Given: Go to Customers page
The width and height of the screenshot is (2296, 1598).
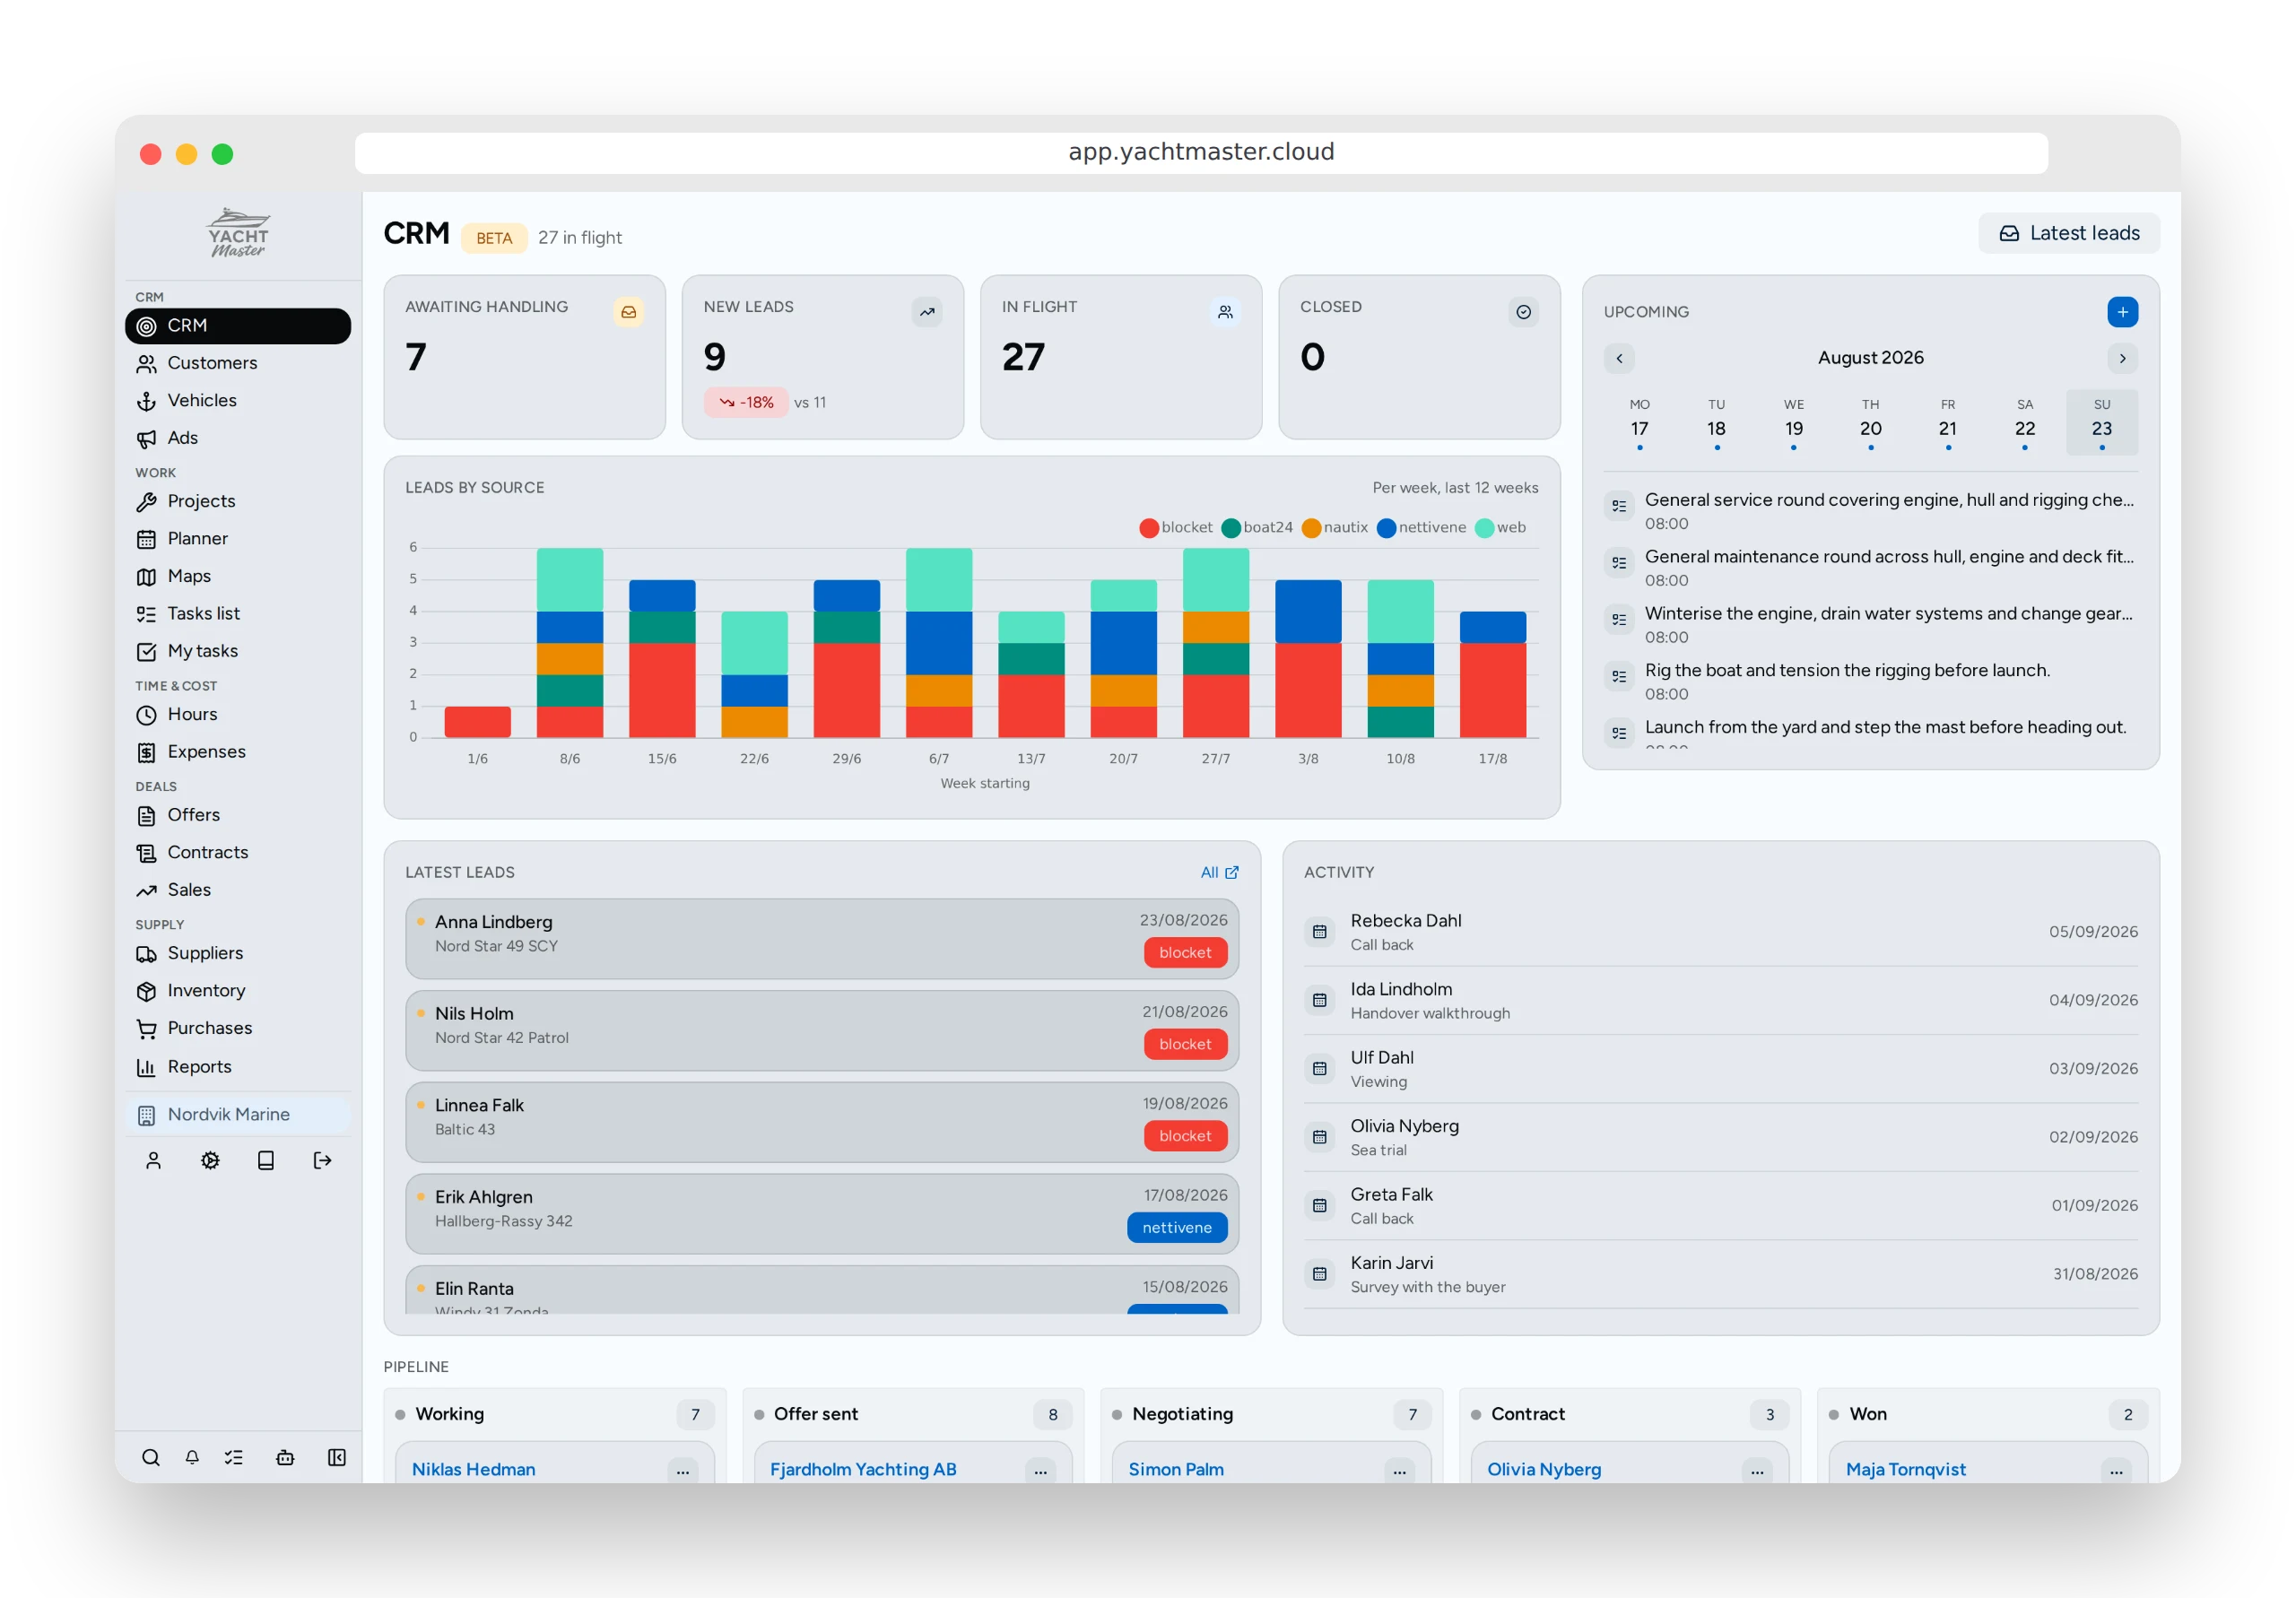Looking at the screenshot, I should coord(238,363).
